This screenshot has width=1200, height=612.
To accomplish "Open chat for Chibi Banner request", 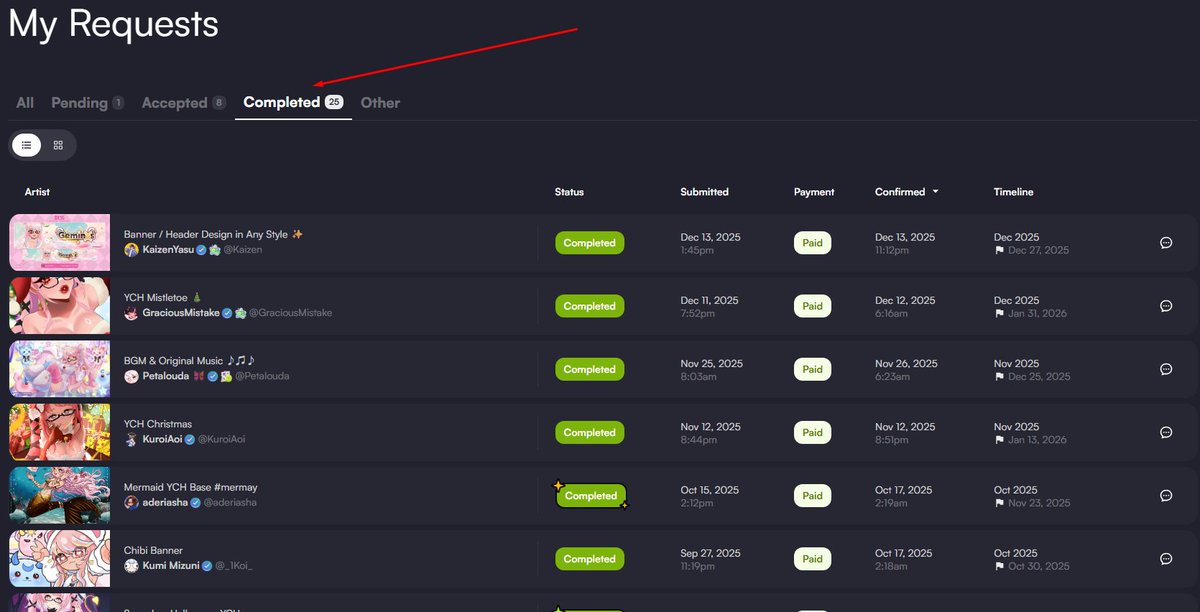I will point(1166,558).
